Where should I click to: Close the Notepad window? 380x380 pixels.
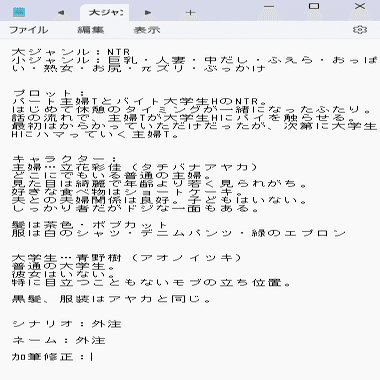coord(360,6)
